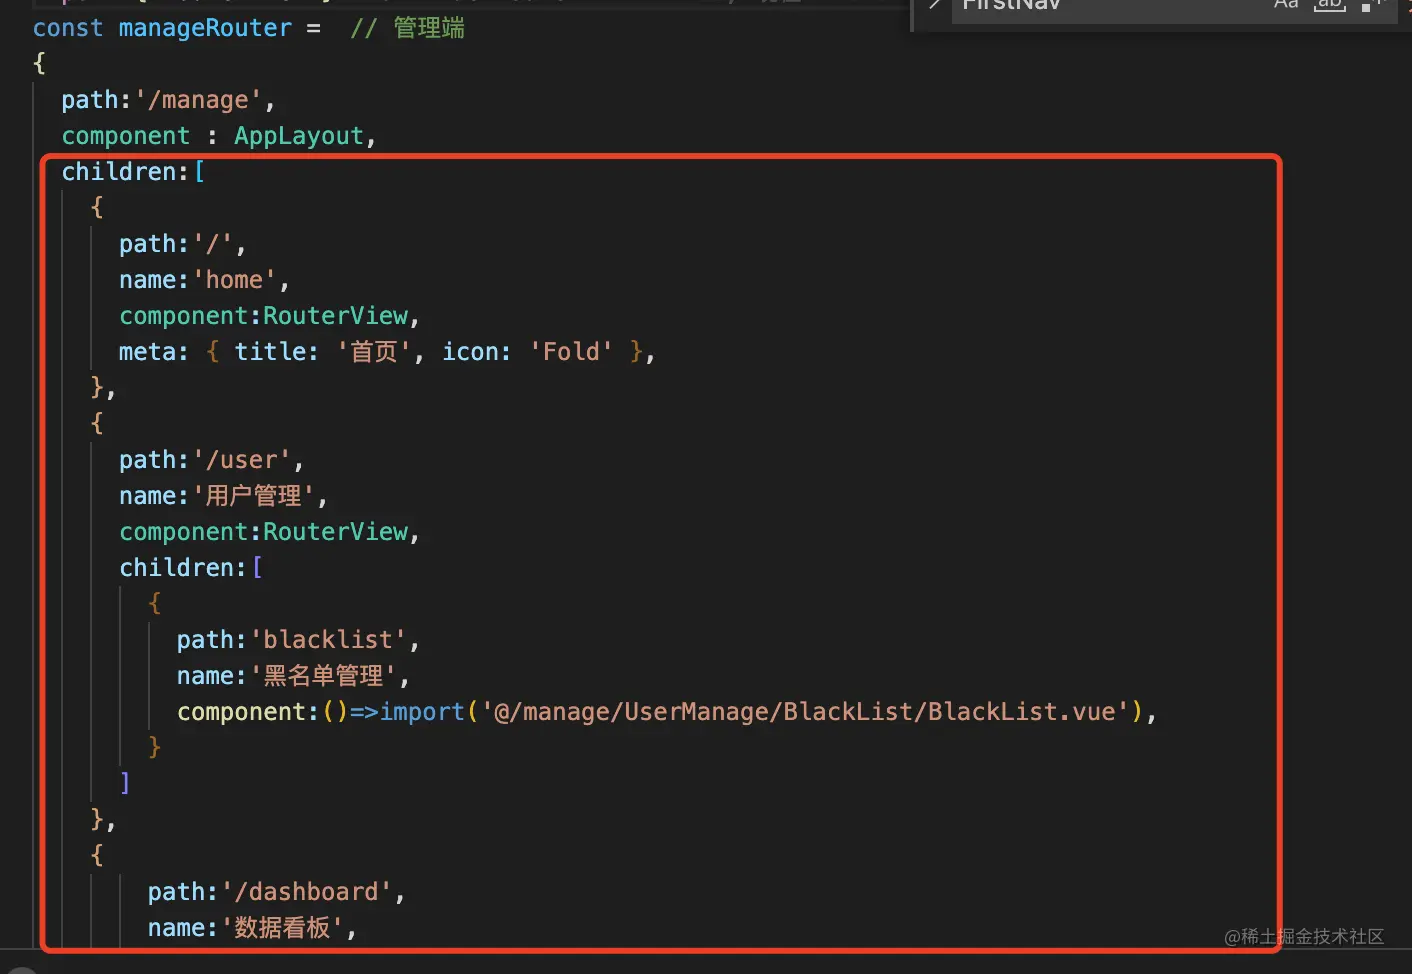Click the 'Fold' icon string
The width and height of the screenshot is (1412, 974).
coord(570,352)
